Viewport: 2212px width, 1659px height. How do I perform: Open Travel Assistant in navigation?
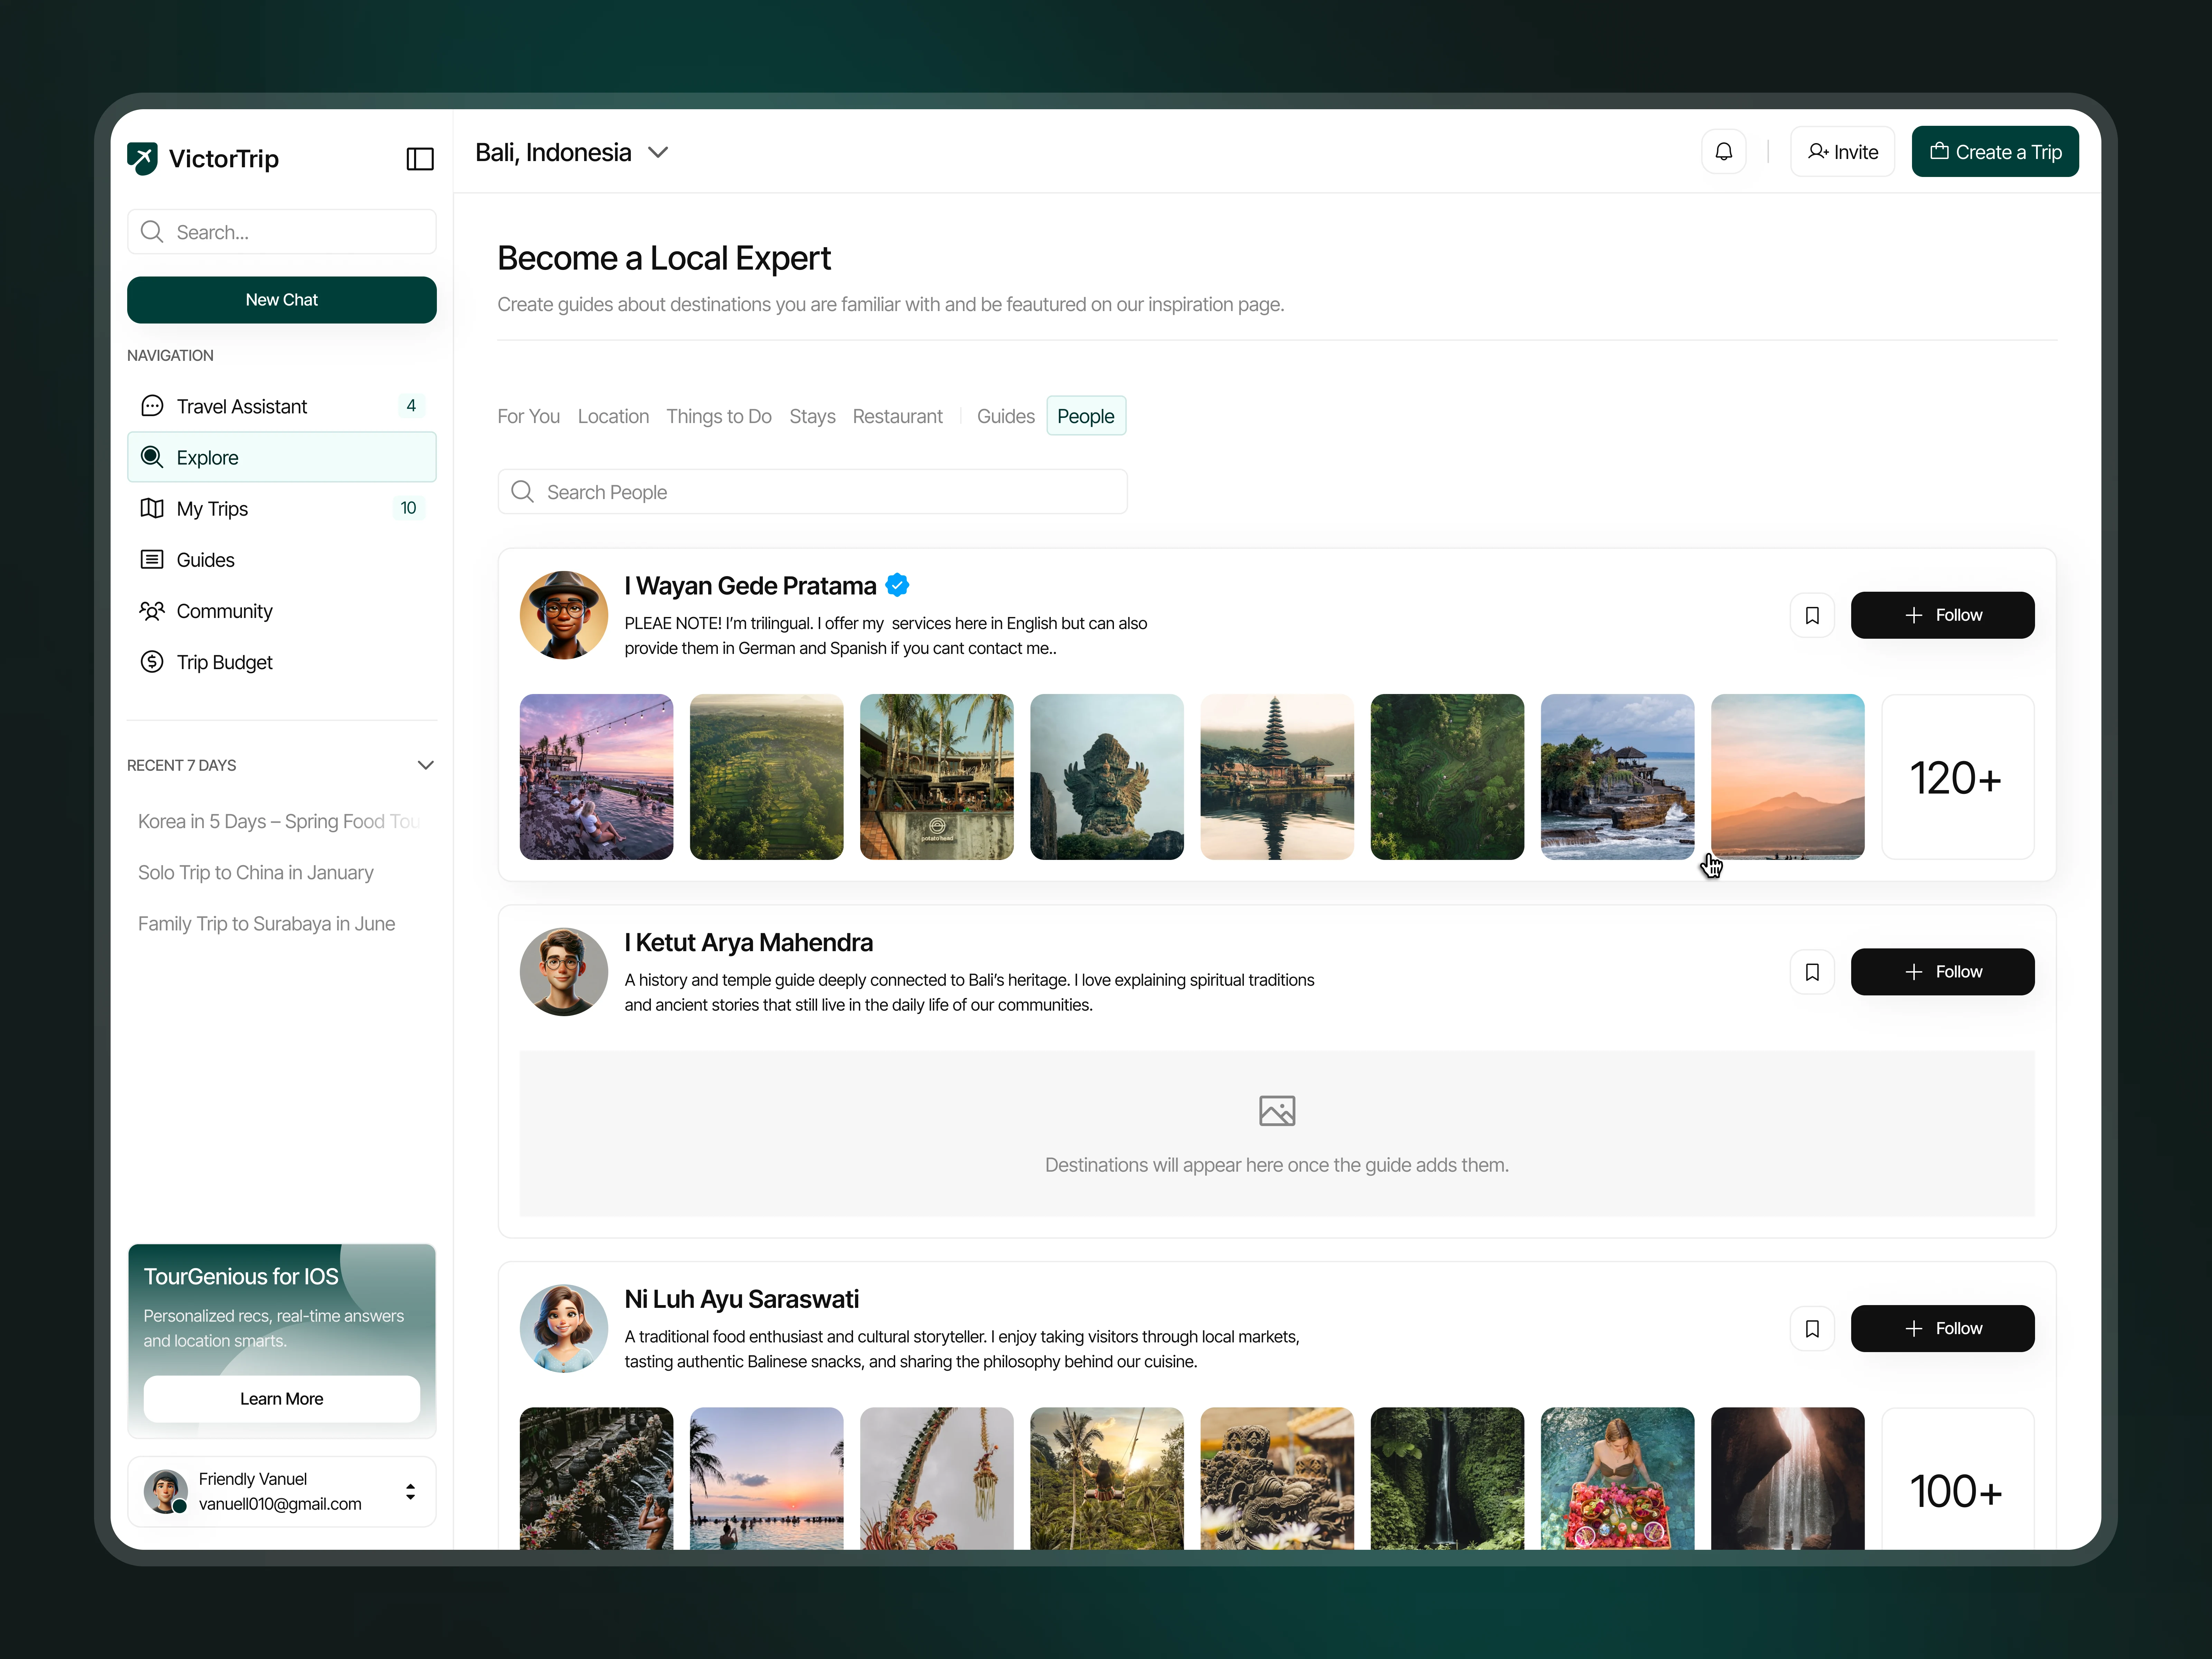282,406
